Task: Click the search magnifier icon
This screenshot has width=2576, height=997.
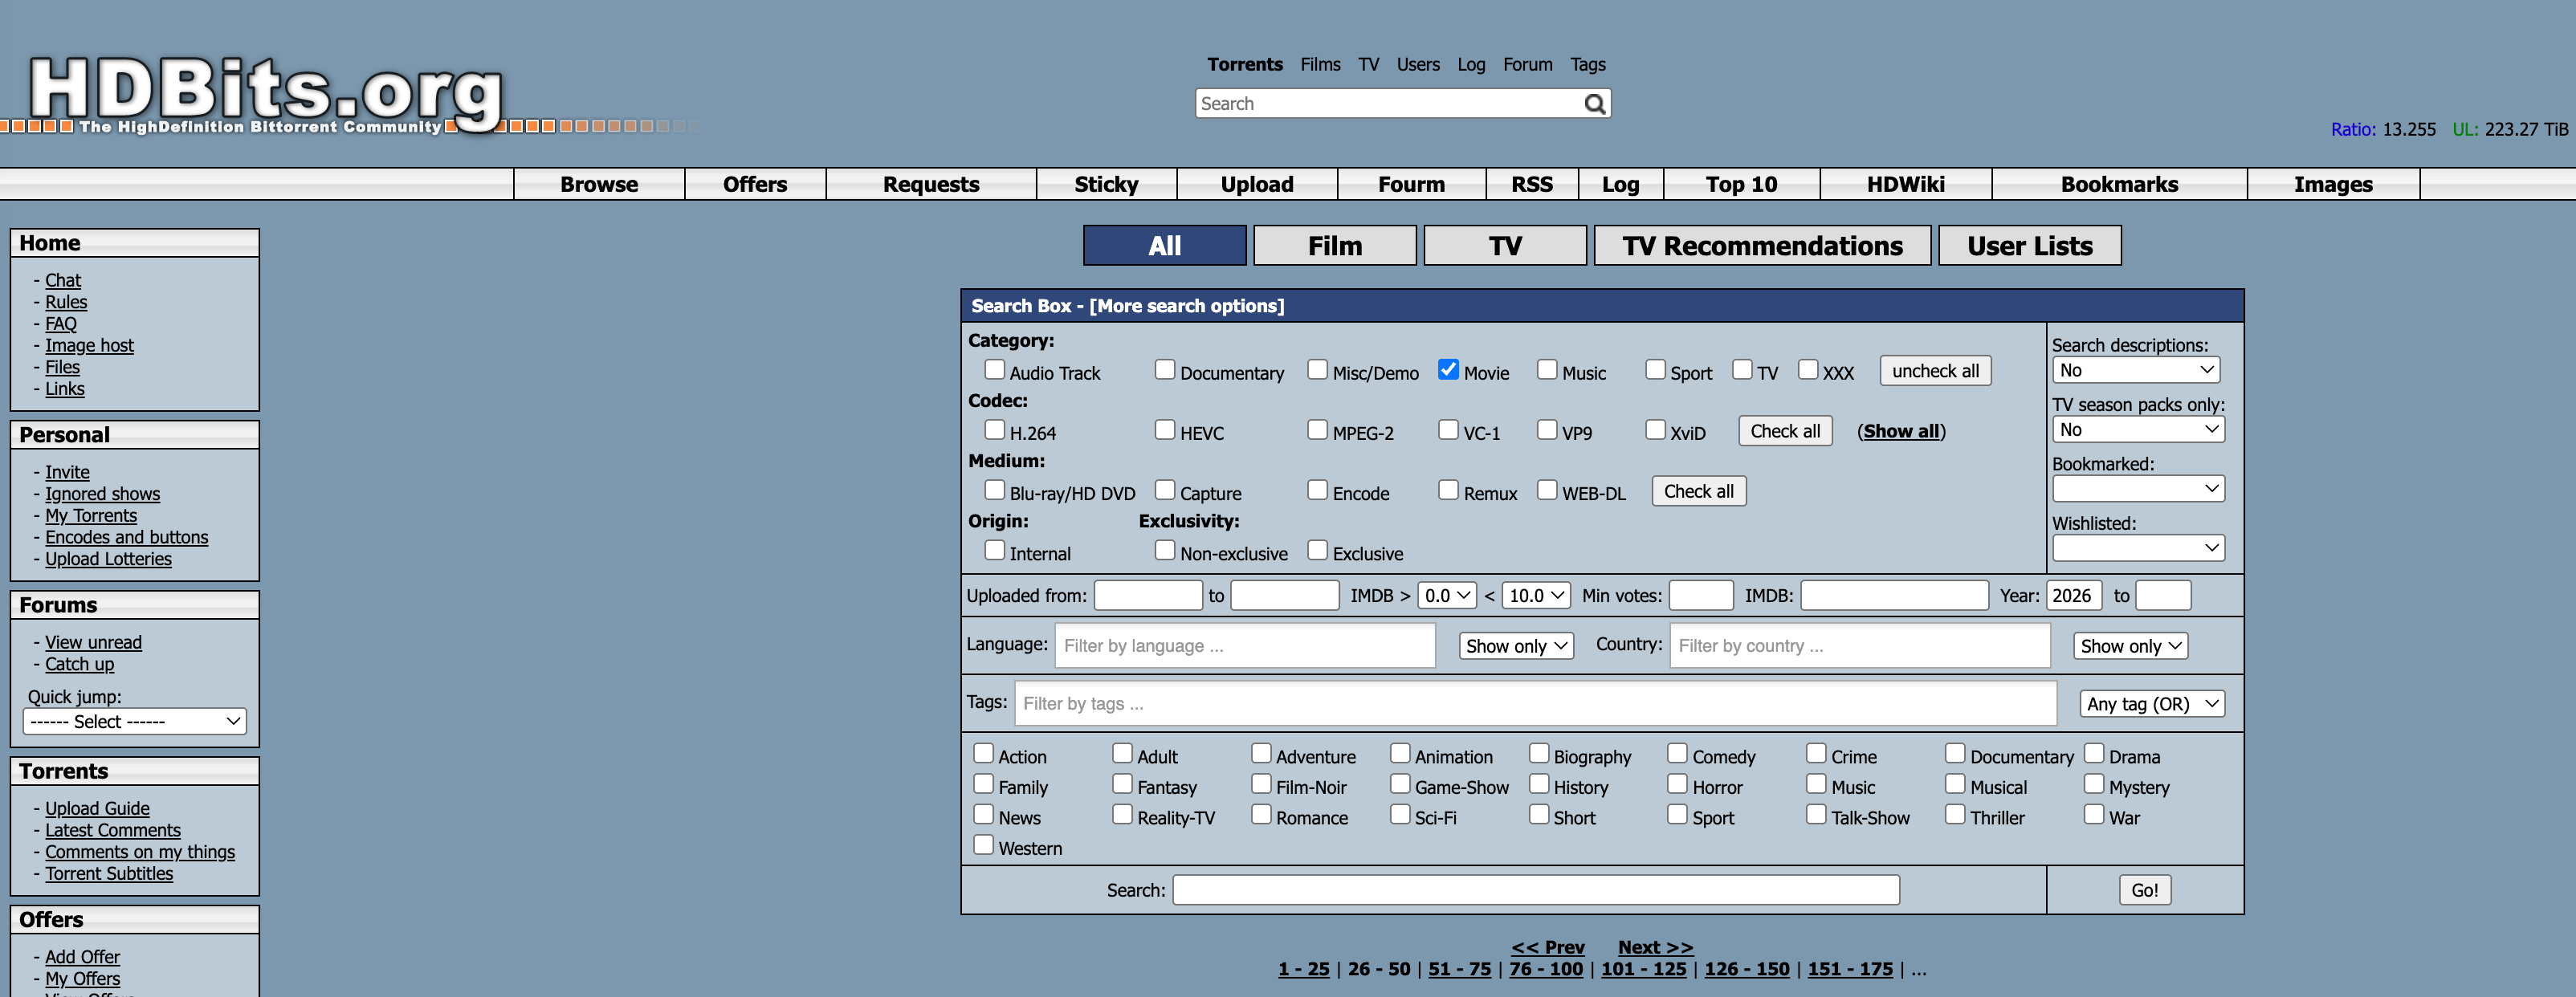Action: 1594,104
